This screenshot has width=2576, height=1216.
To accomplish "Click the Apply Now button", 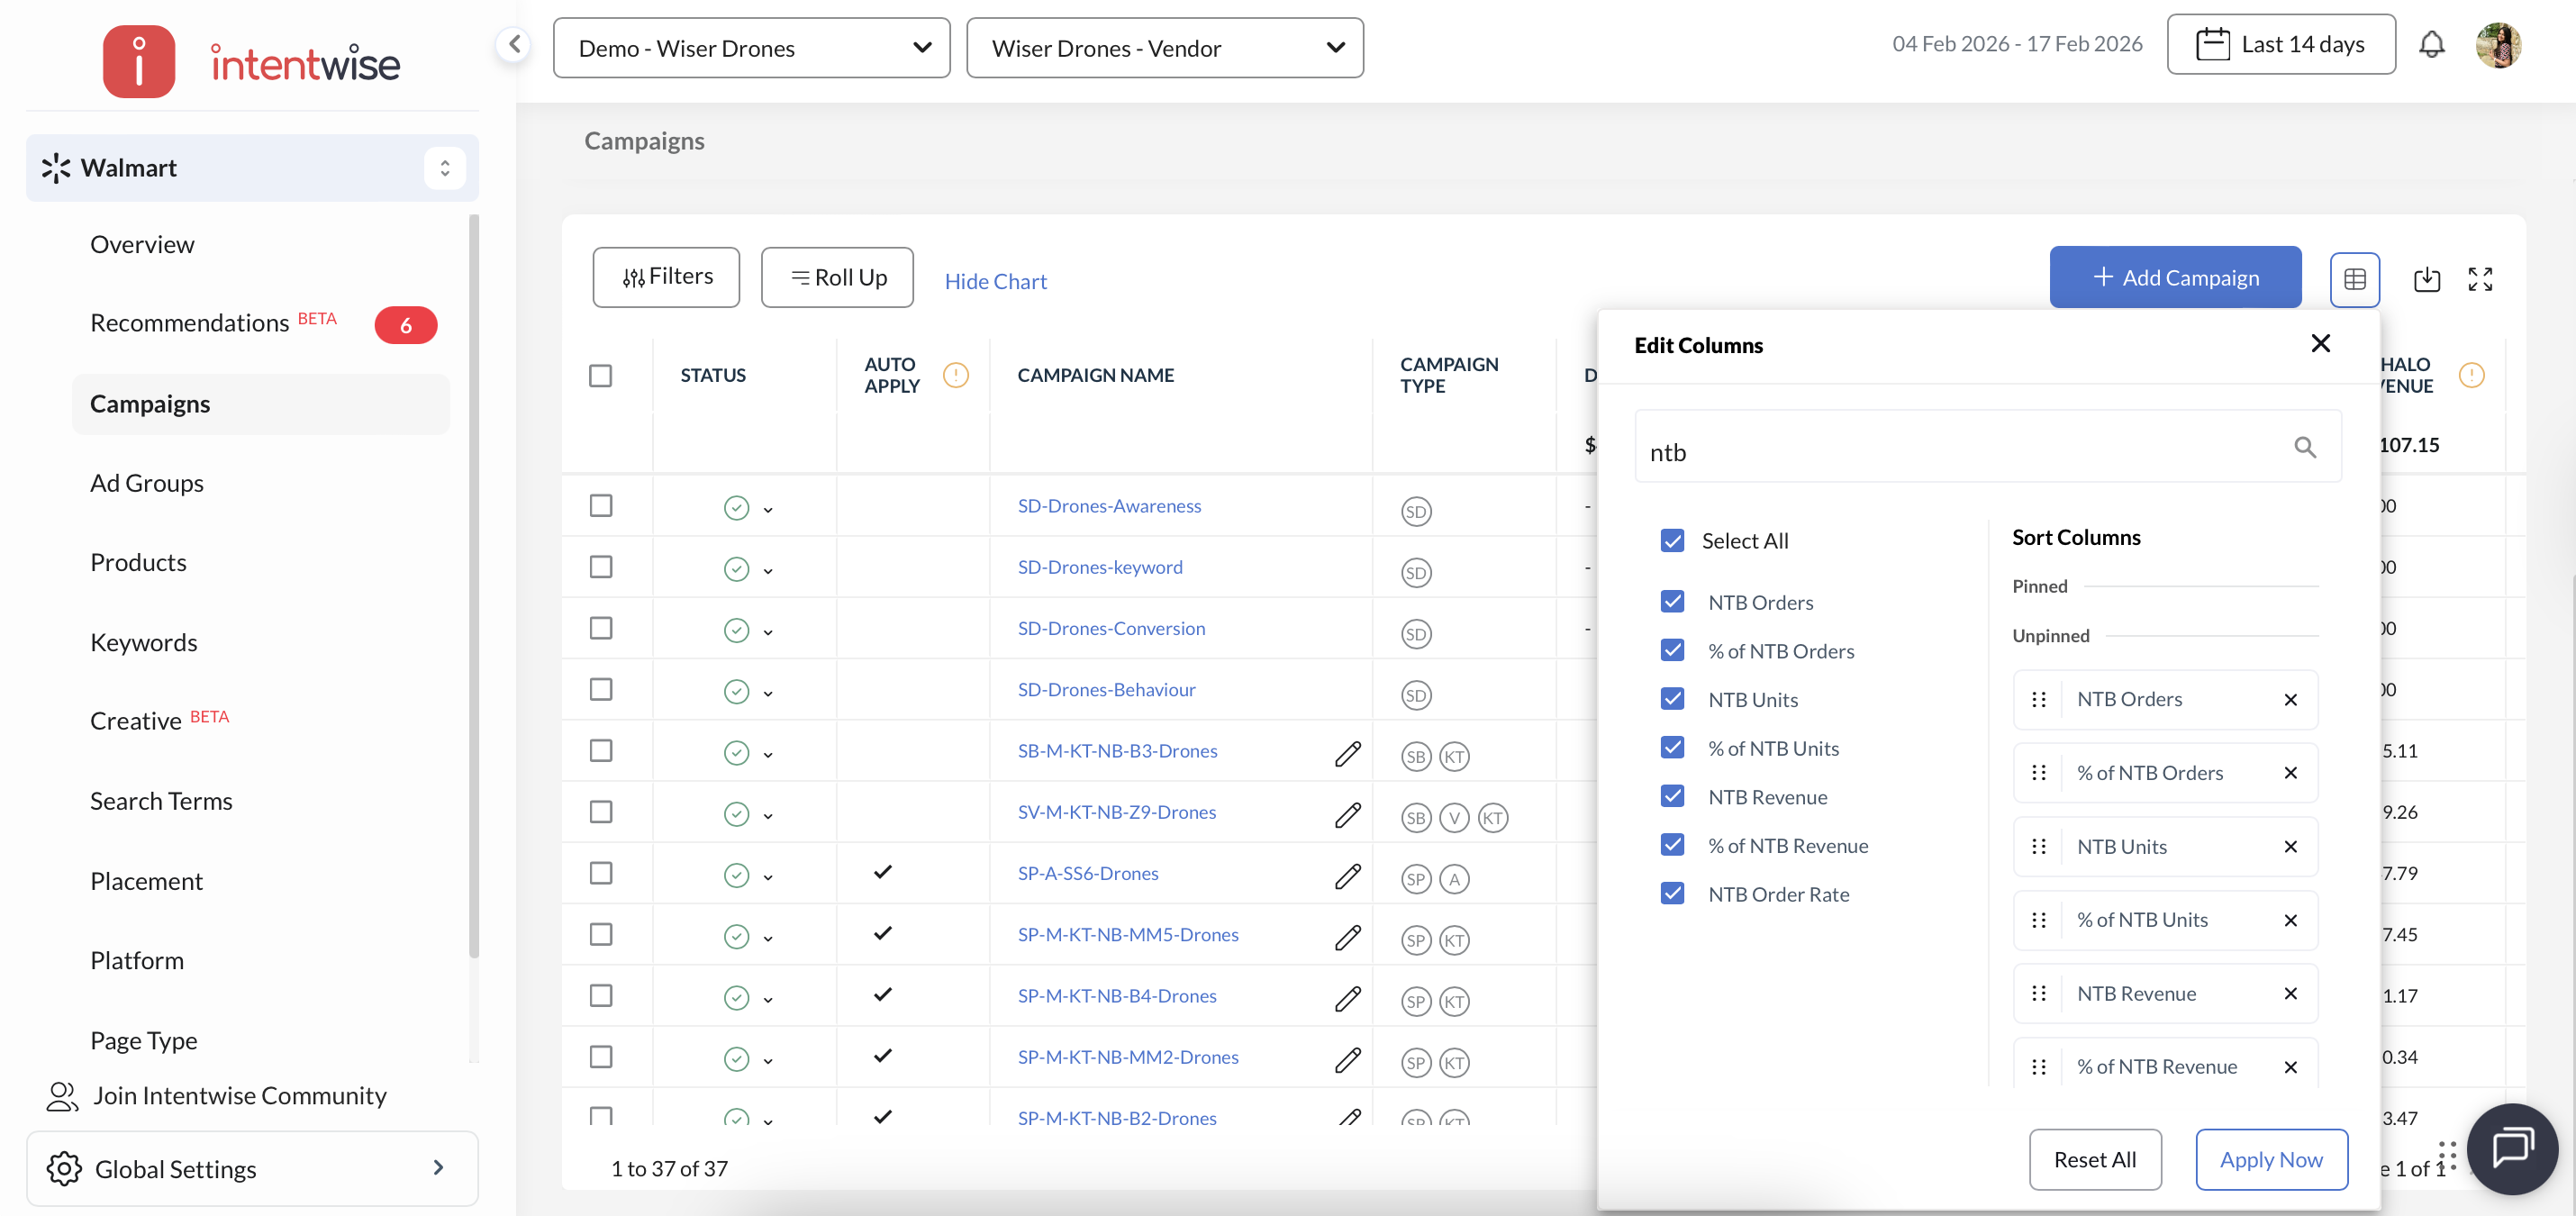I will [x=2270, y=1159].
